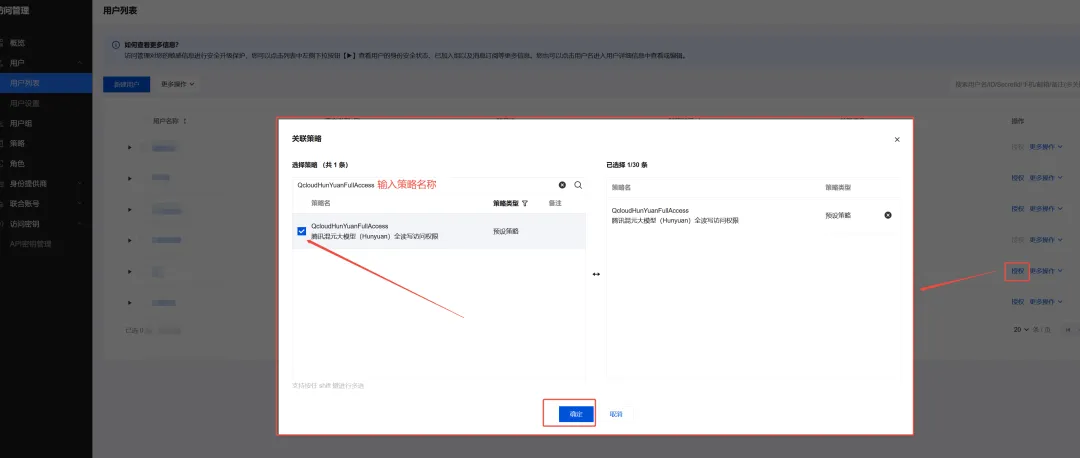Expand the last user row triangle
The height and width of the screenshot is (458, 1080).
click(x=129, y=302)
